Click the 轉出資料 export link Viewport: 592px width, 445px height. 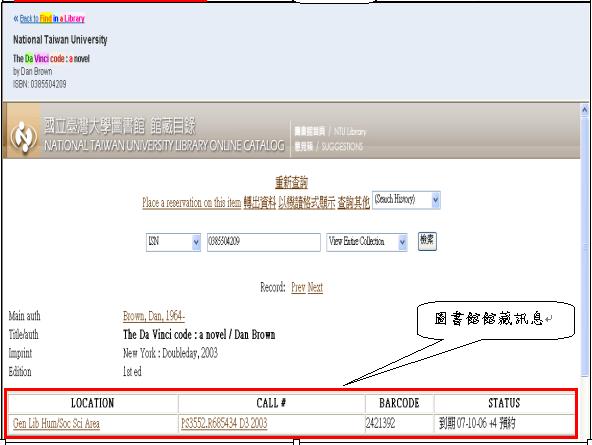(x=260, y=203)
